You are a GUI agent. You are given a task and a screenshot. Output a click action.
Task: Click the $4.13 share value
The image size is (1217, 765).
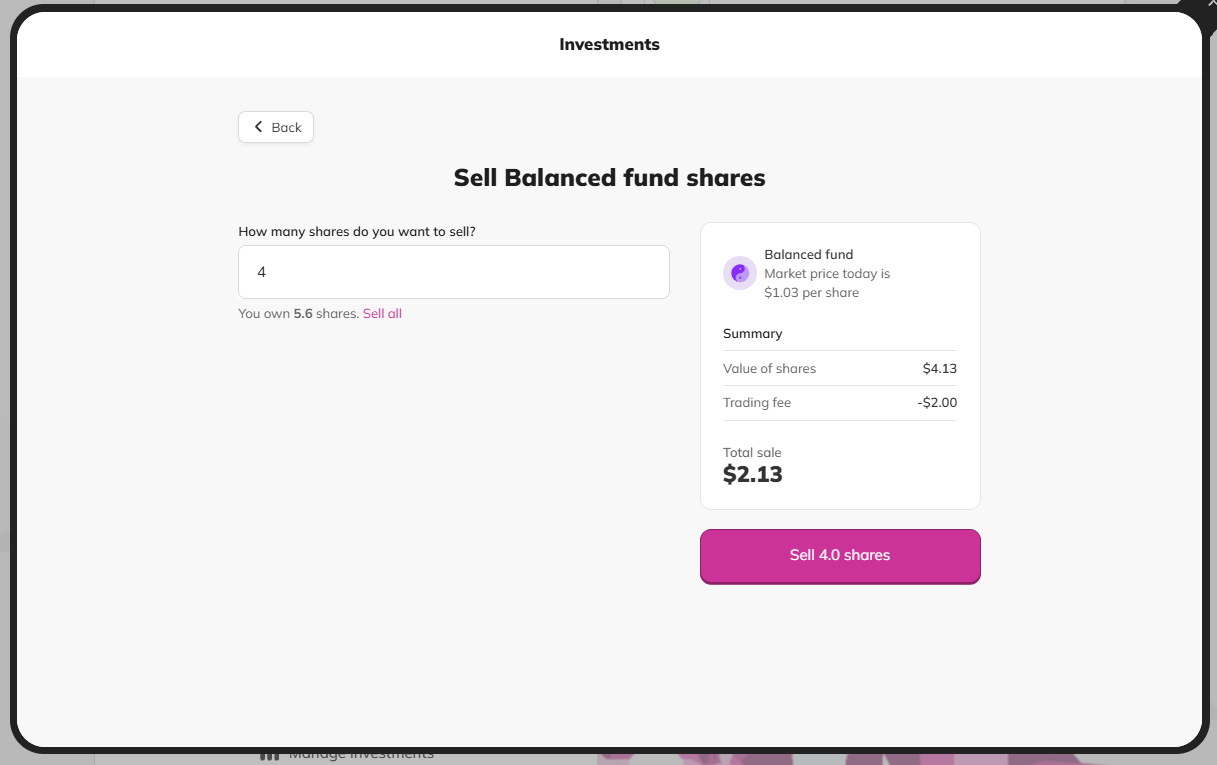pos(940,369)
